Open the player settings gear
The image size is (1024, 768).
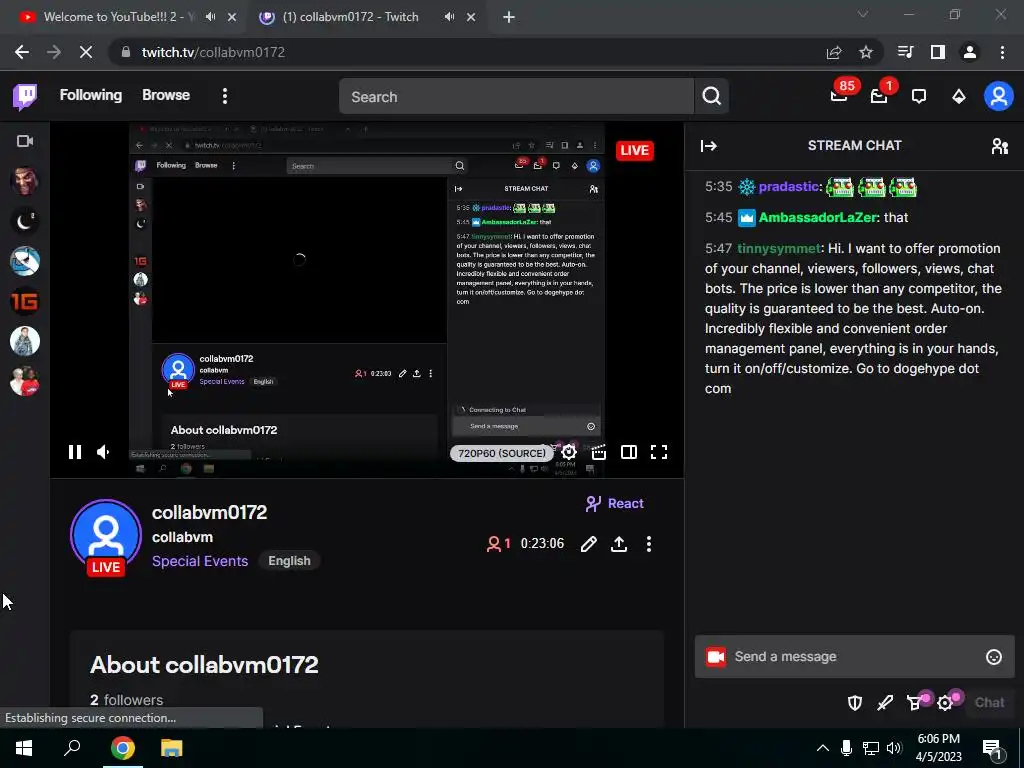pyautogui.click(x=569, y=452)
